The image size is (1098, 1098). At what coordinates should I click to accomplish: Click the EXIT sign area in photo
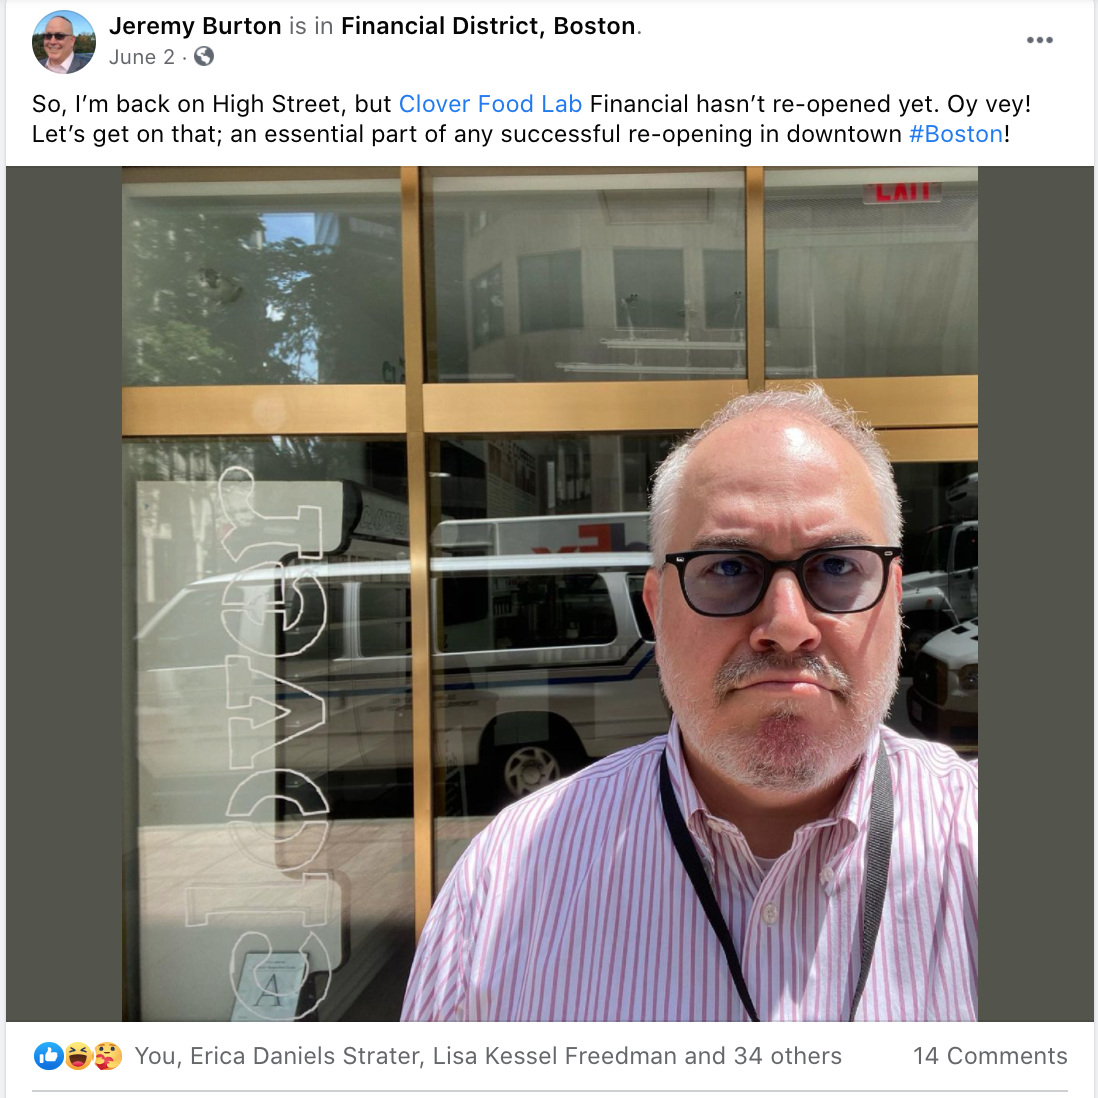(x=902, y=191)
